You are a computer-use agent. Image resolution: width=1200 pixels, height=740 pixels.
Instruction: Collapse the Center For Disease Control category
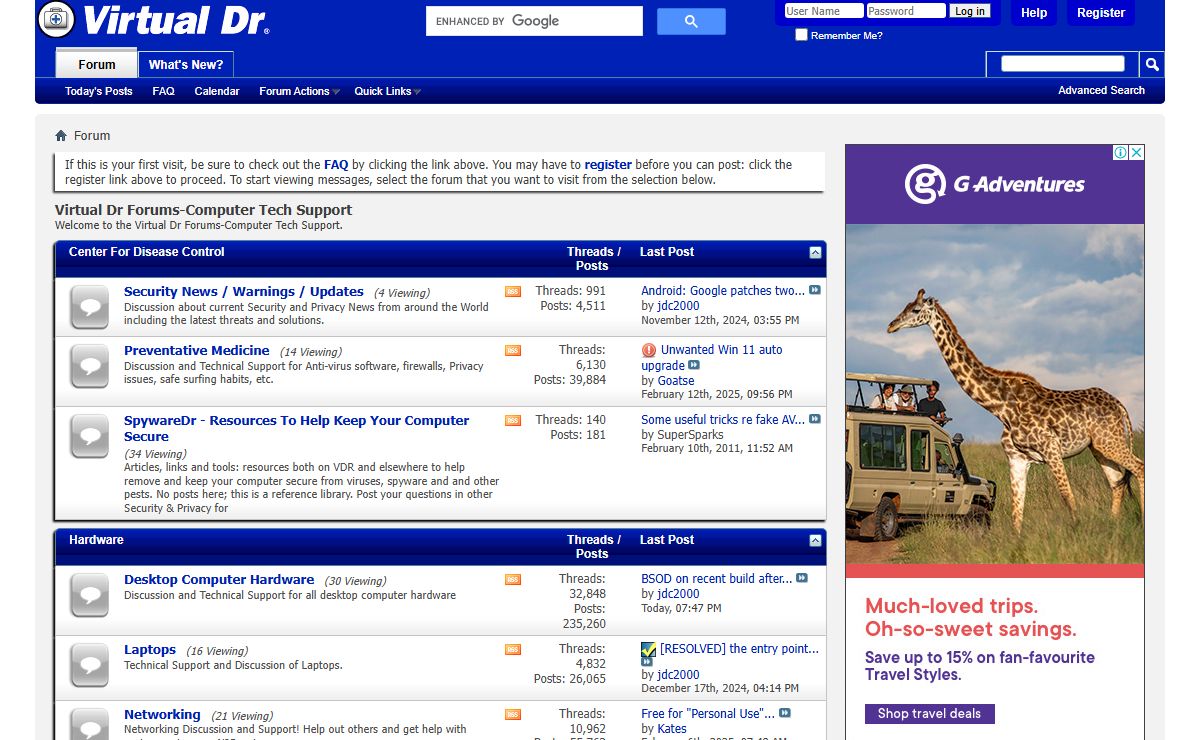815,253
